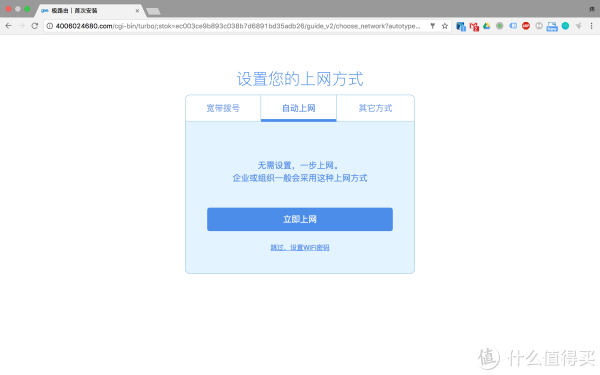Open the Chrome three-dot menu
Image resolution: width=600 pixels, height=375 pixels.
tap(591, 26)
